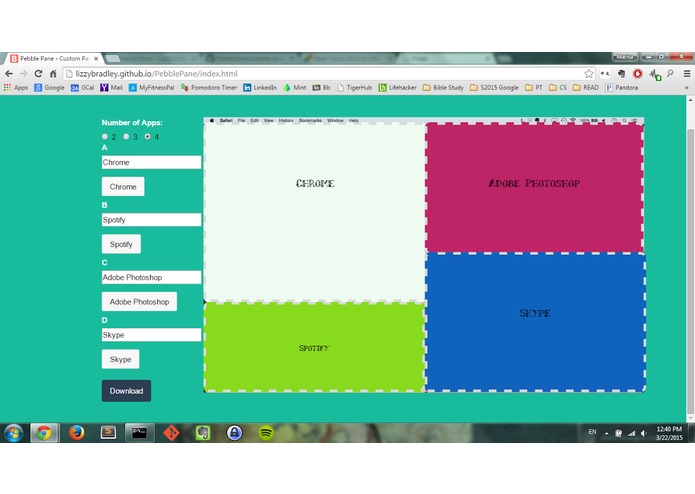Open the Lifehacker bookmark
The image size is (695, 494).
(x=398, y=88)
